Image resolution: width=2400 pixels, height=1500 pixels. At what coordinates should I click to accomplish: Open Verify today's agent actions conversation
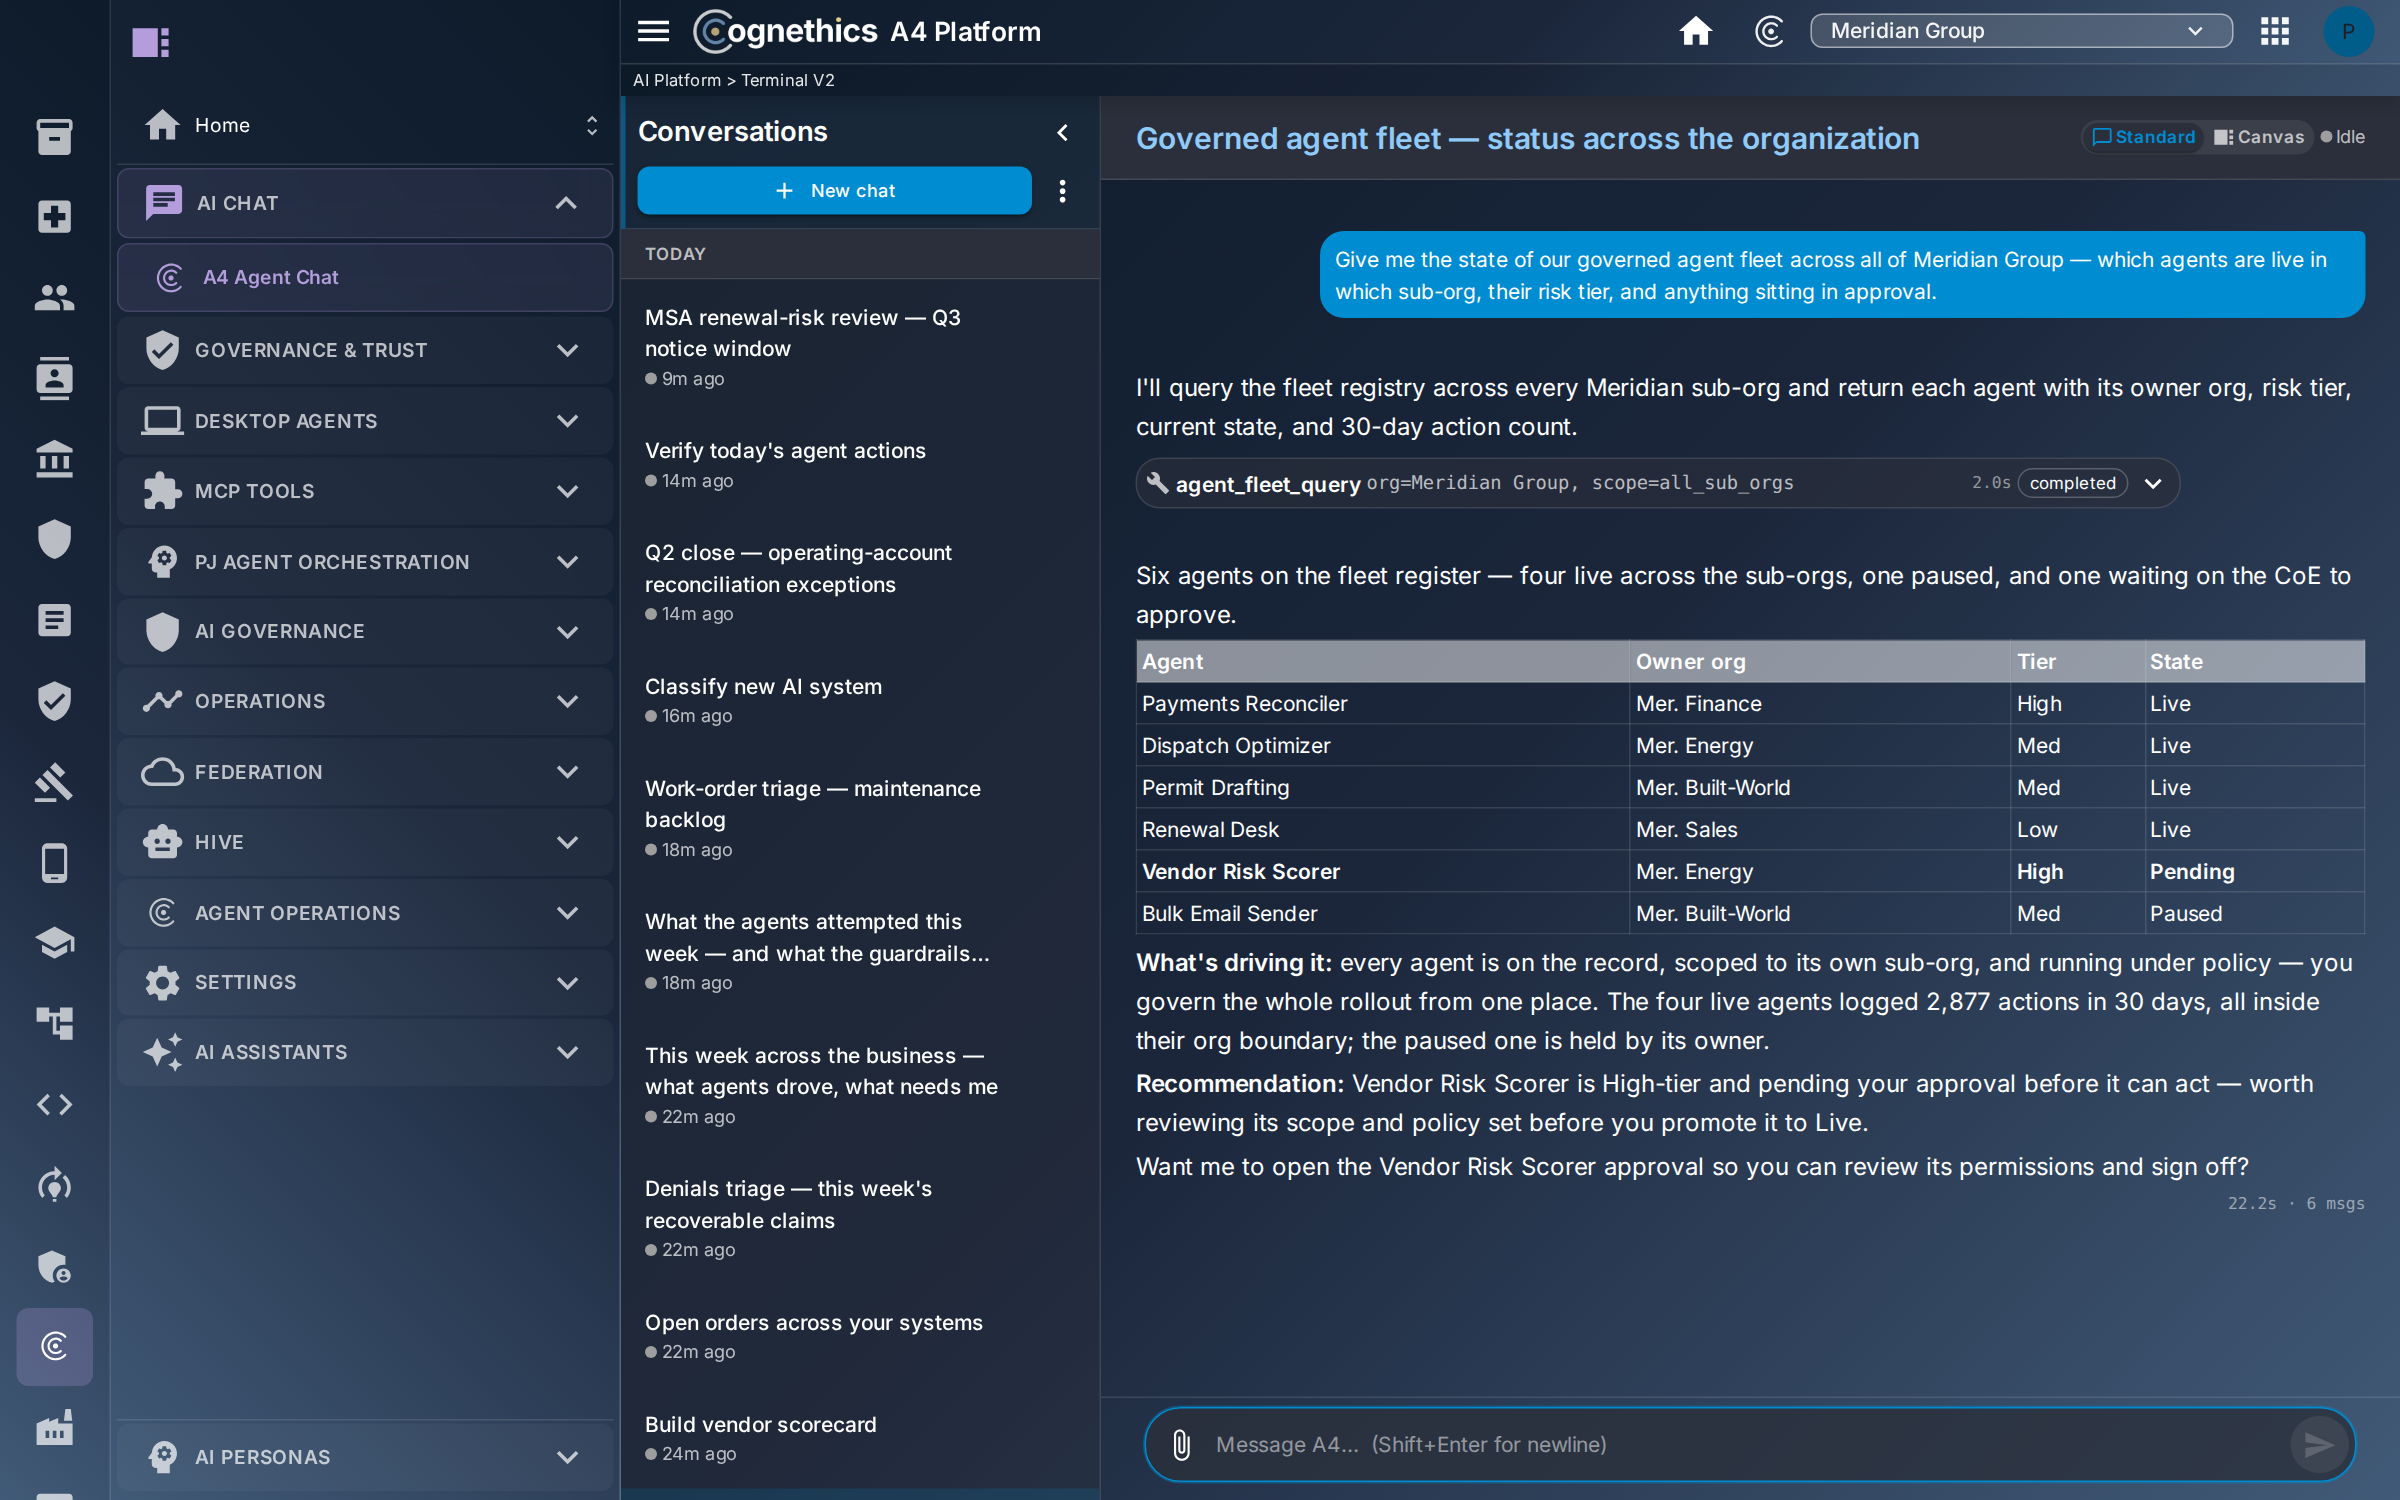click(x=860, y=464)
